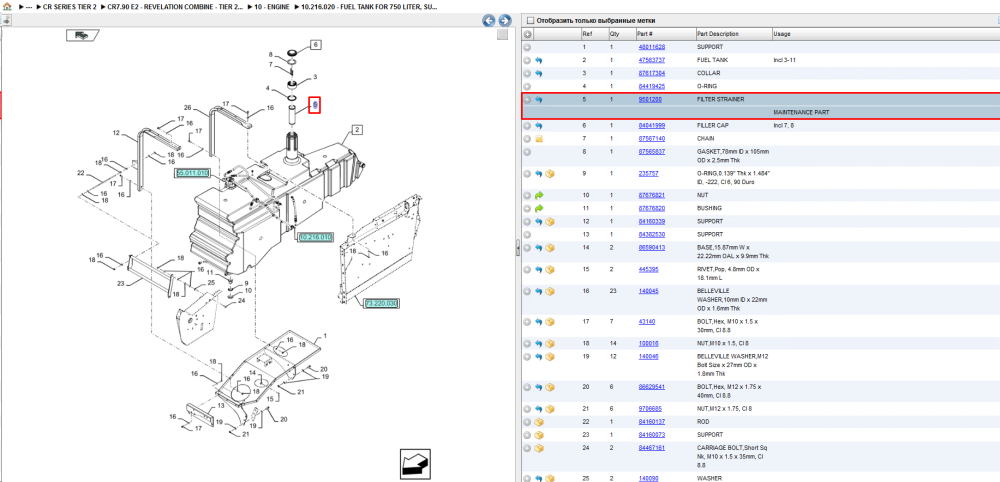Click the package icon for NUT 100016
1000x482 pixels.
coord(550,343)
